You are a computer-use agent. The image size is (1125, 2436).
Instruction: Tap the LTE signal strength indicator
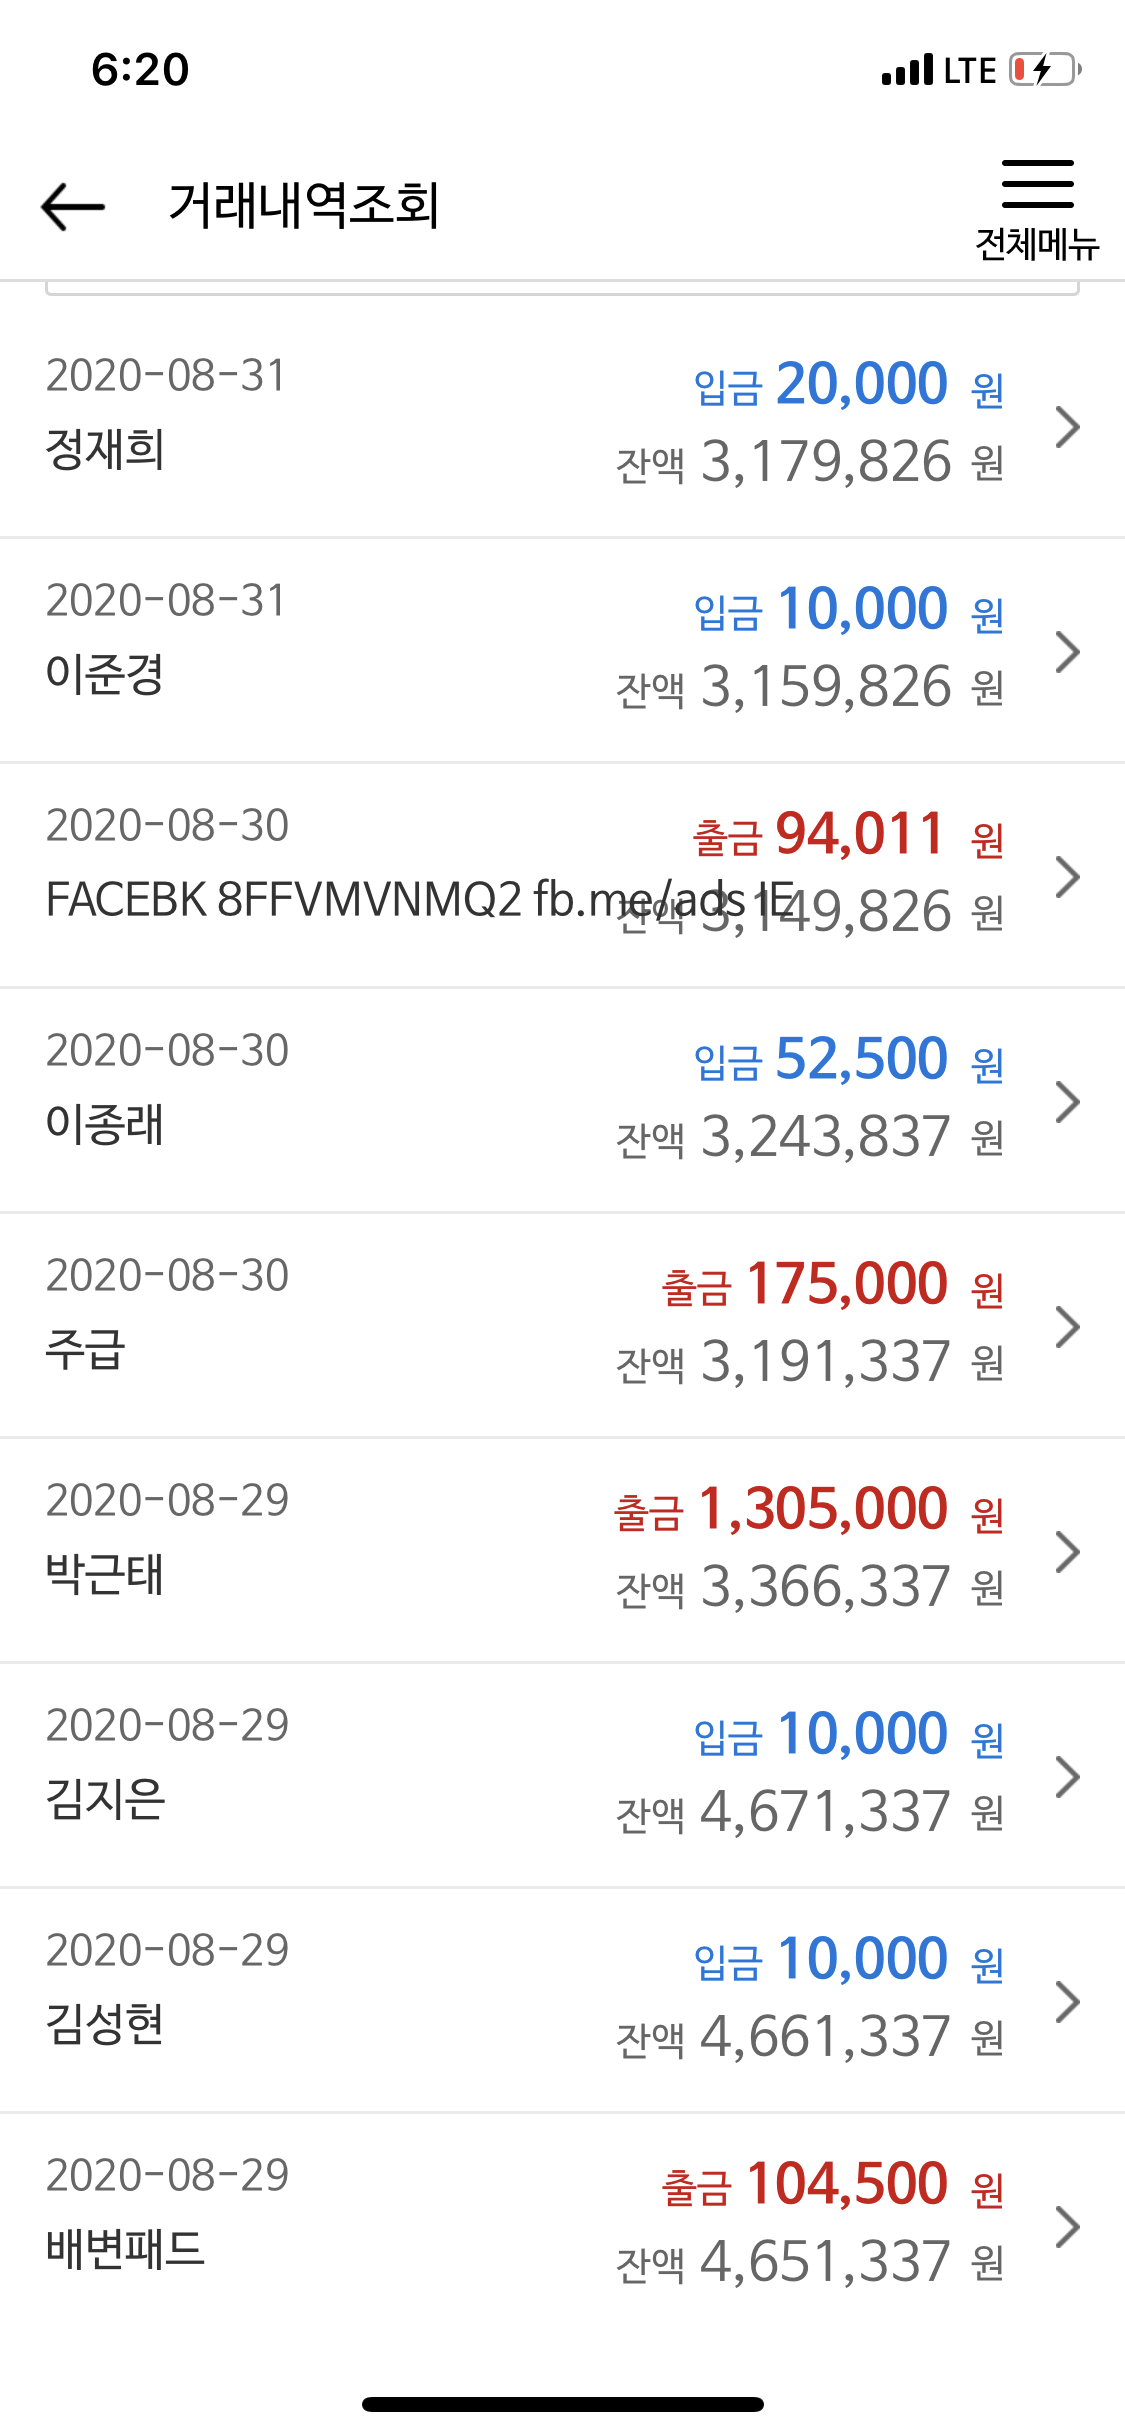(x=939, y=70)
